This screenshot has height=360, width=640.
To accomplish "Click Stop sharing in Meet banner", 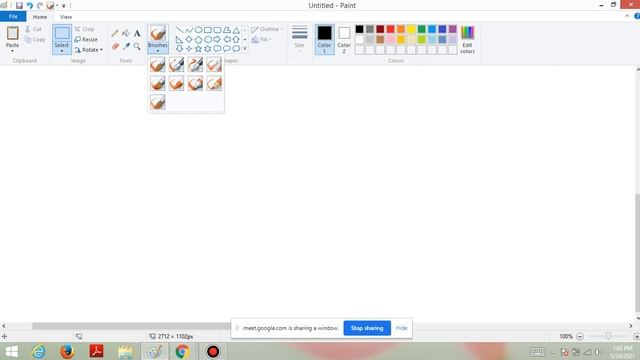I will (x=367, y=328).
